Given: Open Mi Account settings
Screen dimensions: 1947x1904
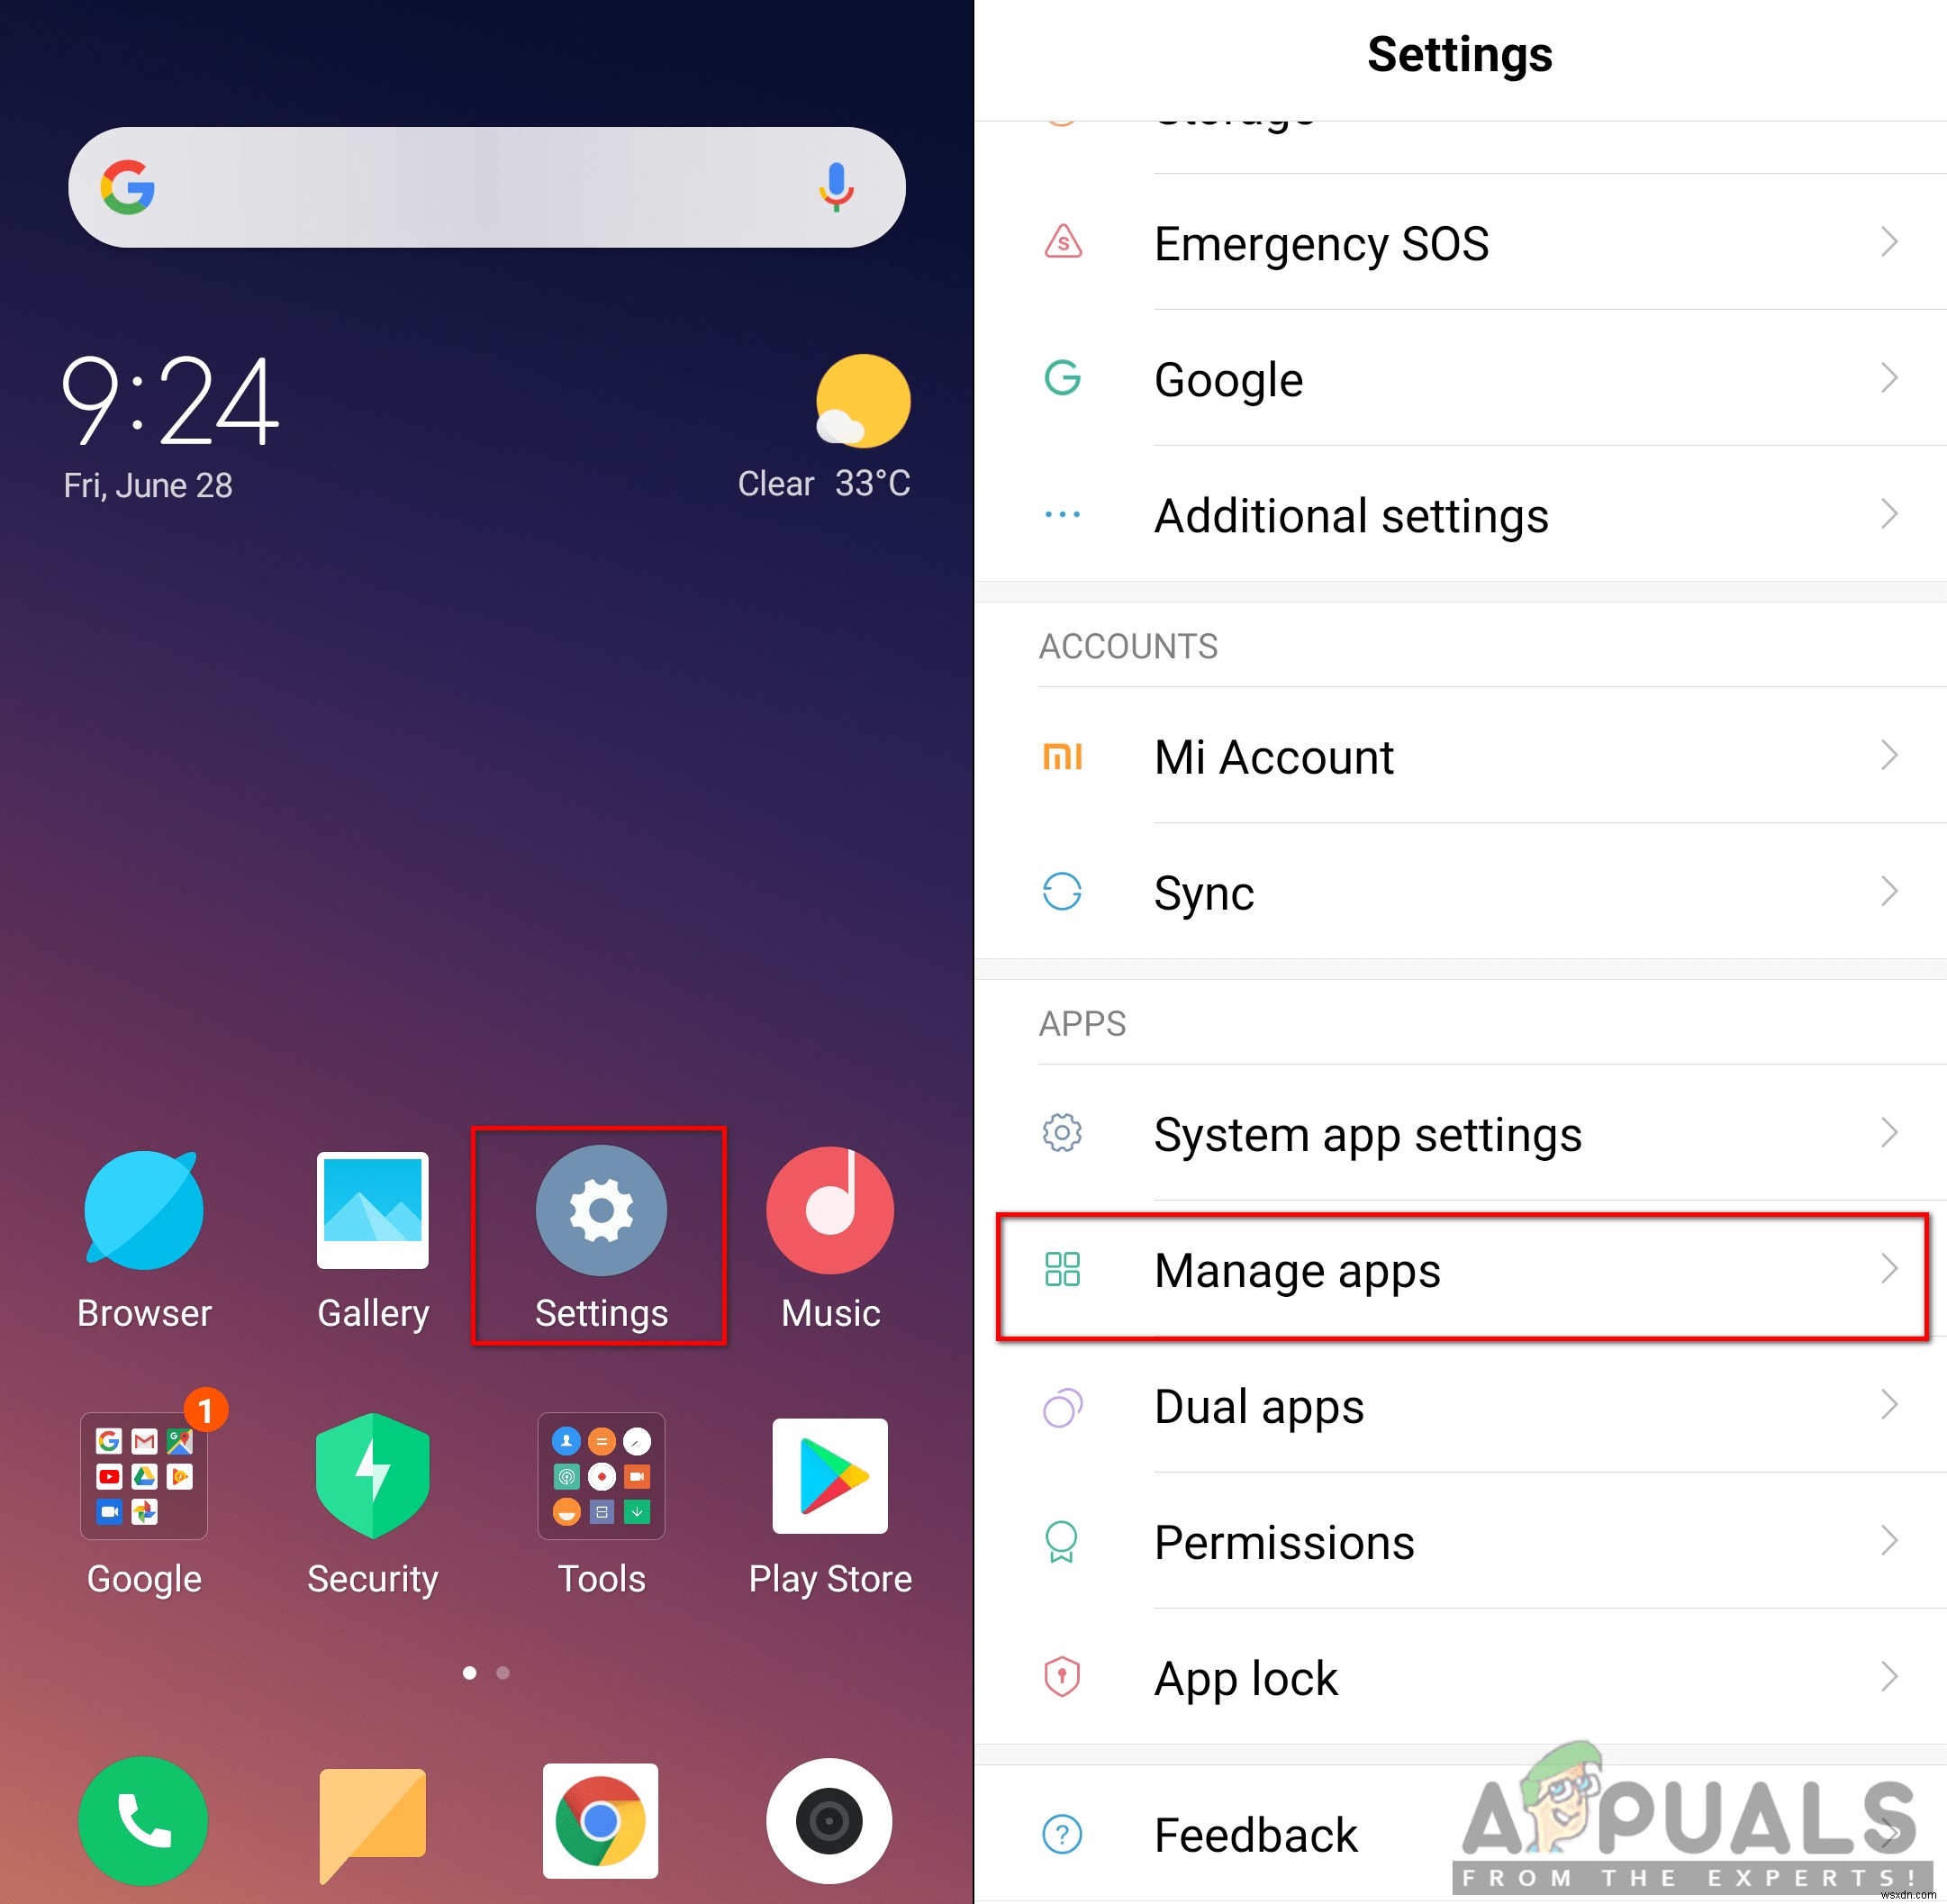Looking at the screenshot, I should tap(1463, 753).
